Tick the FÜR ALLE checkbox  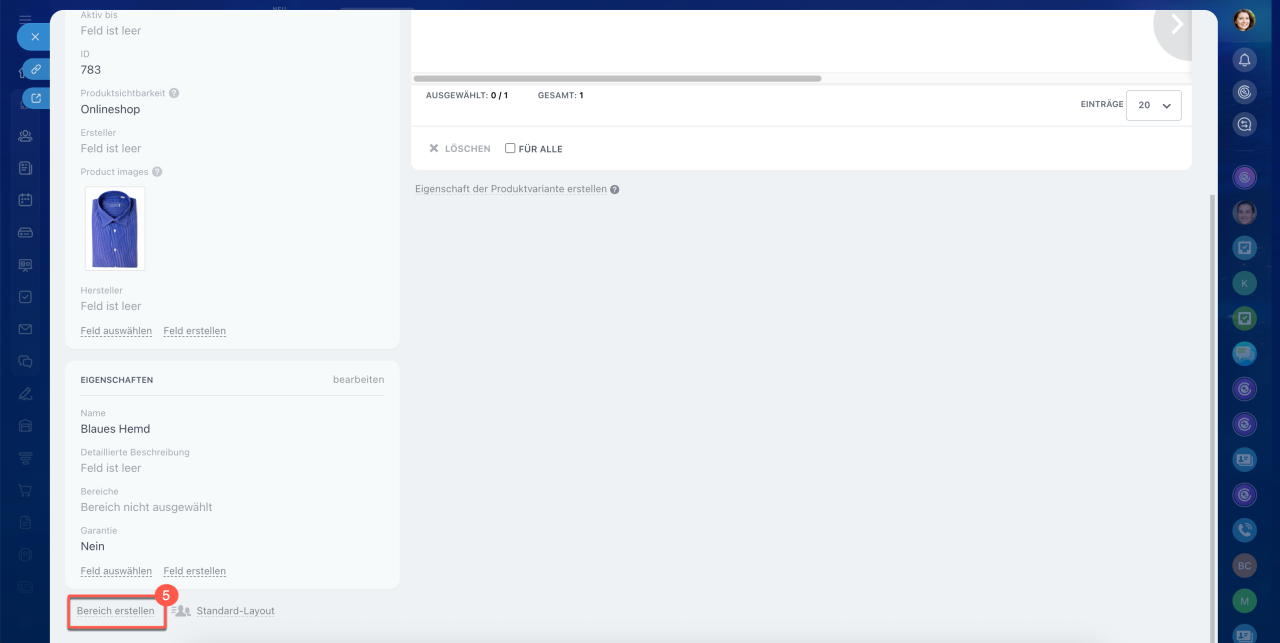pyautogui.click(x=510, y=148)
